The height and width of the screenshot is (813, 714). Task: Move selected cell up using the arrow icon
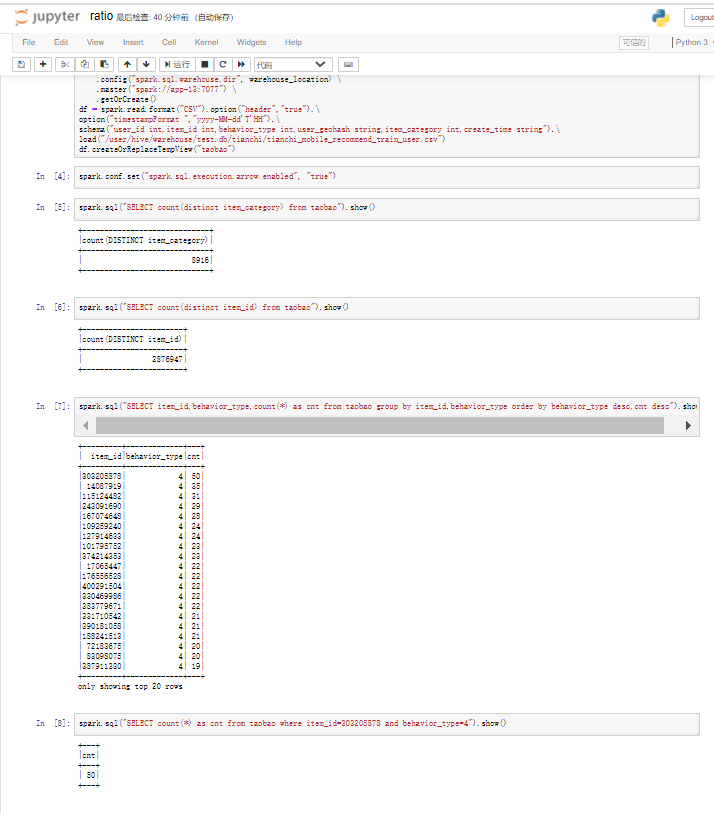(x=127, y=64)
